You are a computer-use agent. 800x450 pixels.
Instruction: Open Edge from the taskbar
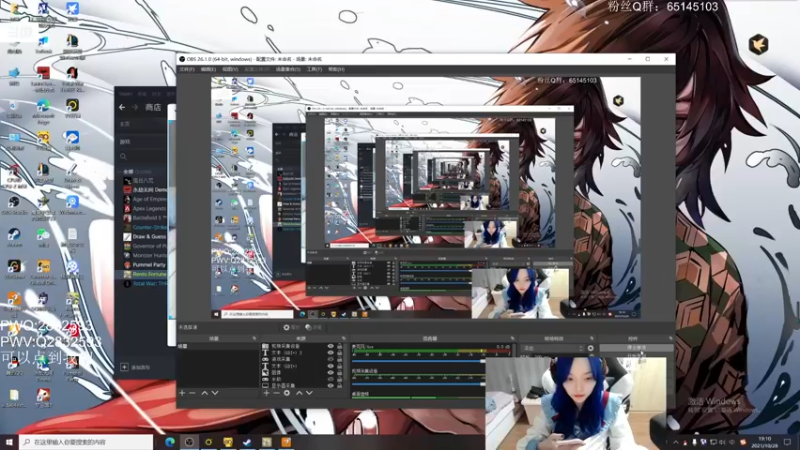pyautogui.click(x=170, y=442)
